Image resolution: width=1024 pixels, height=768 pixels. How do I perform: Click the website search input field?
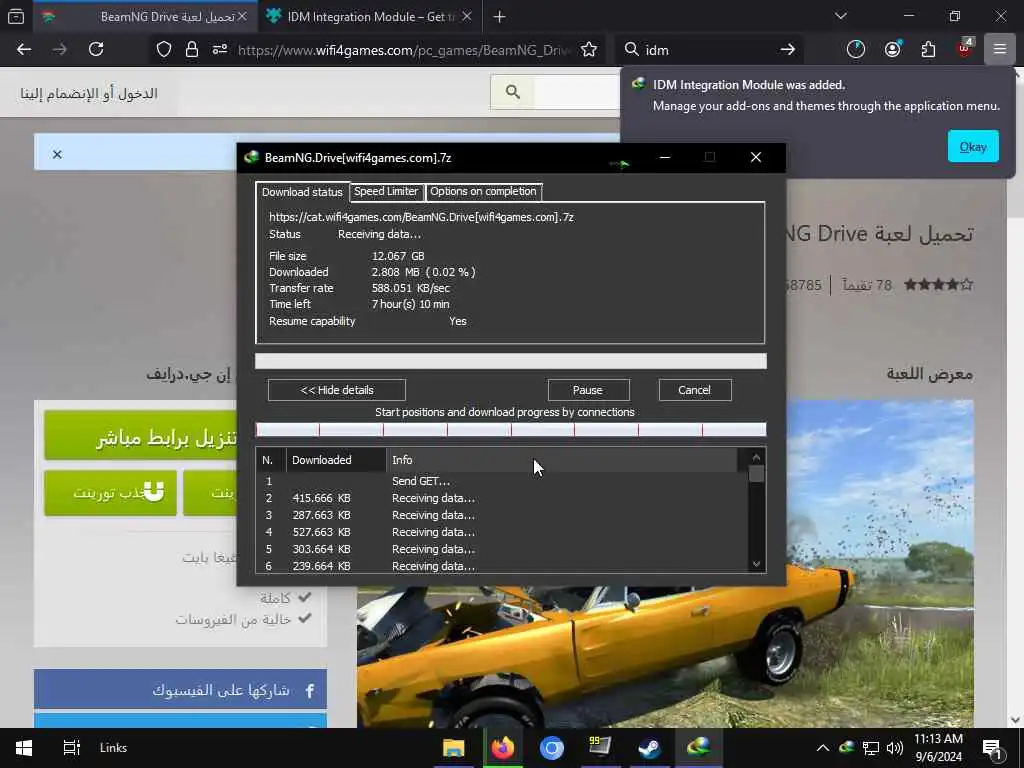577,93
